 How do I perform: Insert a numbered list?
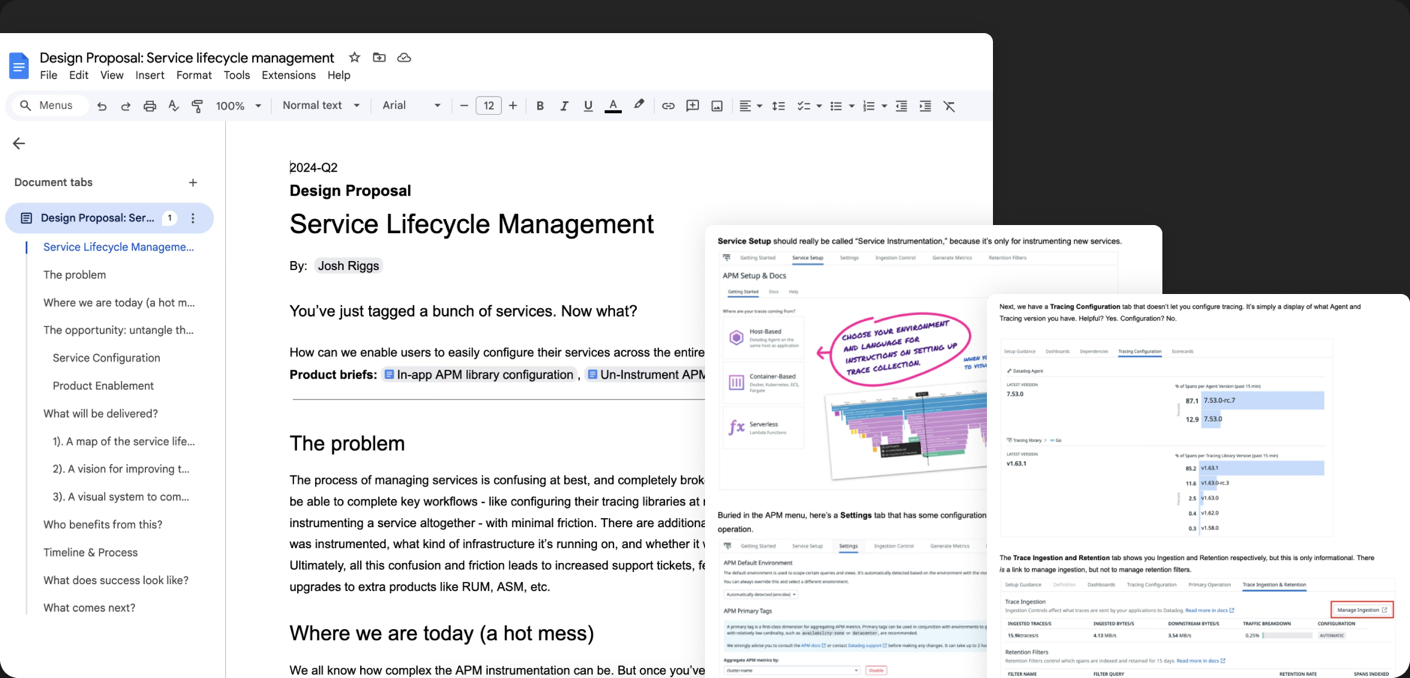(868, 106)
